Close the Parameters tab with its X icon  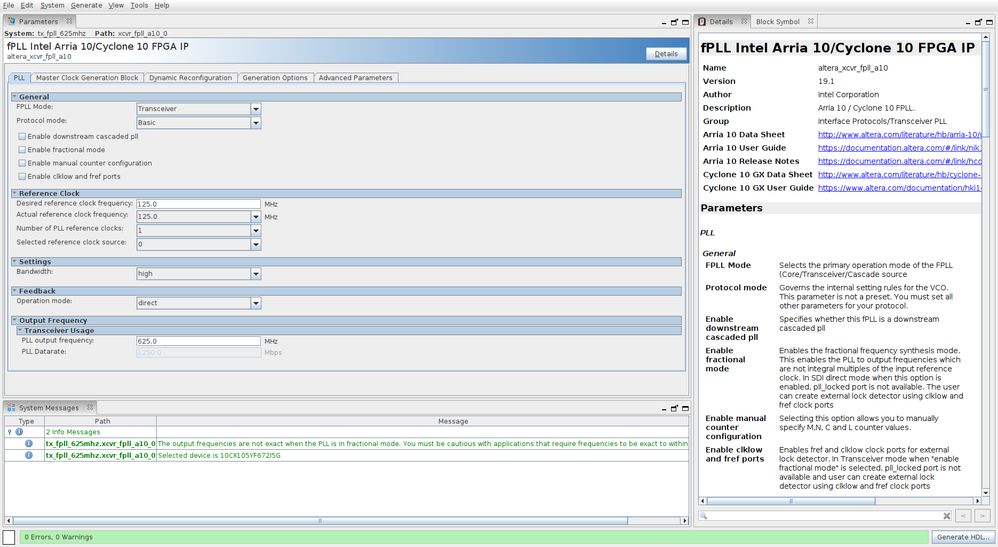[69, 21]
